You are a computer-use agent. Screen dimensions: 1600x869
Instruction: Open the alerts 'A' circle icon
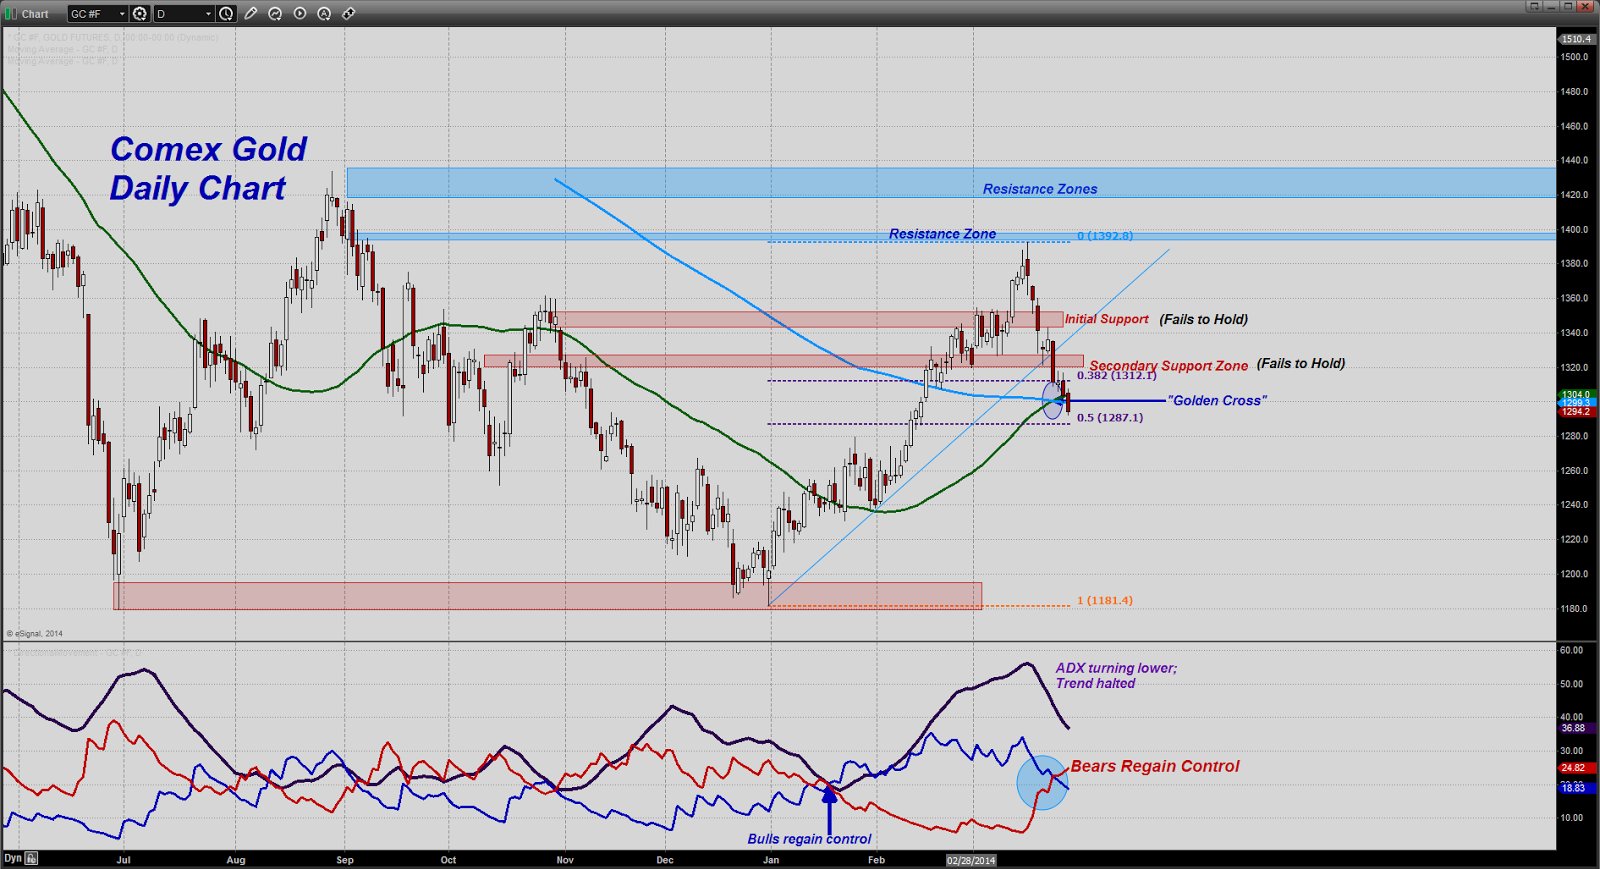(324, 14)
